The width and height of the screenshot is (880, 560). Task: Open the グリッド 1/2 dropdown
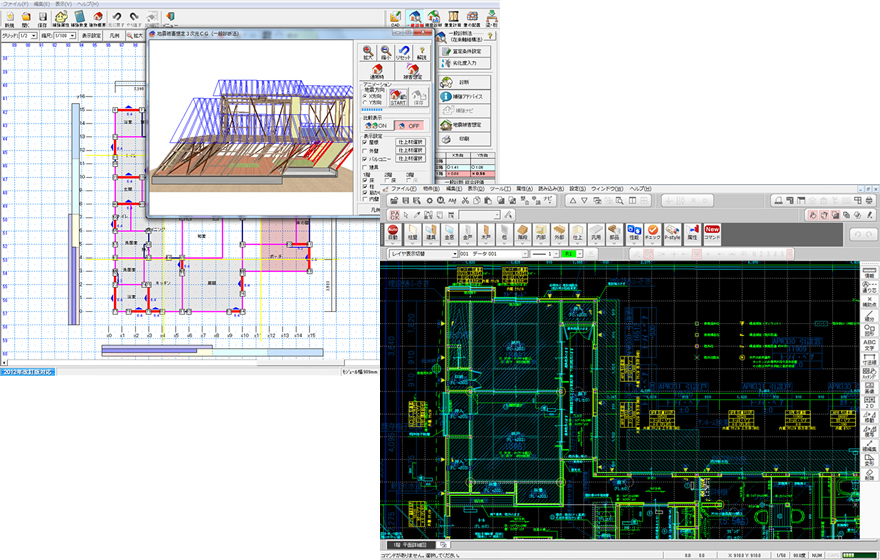click(35, 36)
